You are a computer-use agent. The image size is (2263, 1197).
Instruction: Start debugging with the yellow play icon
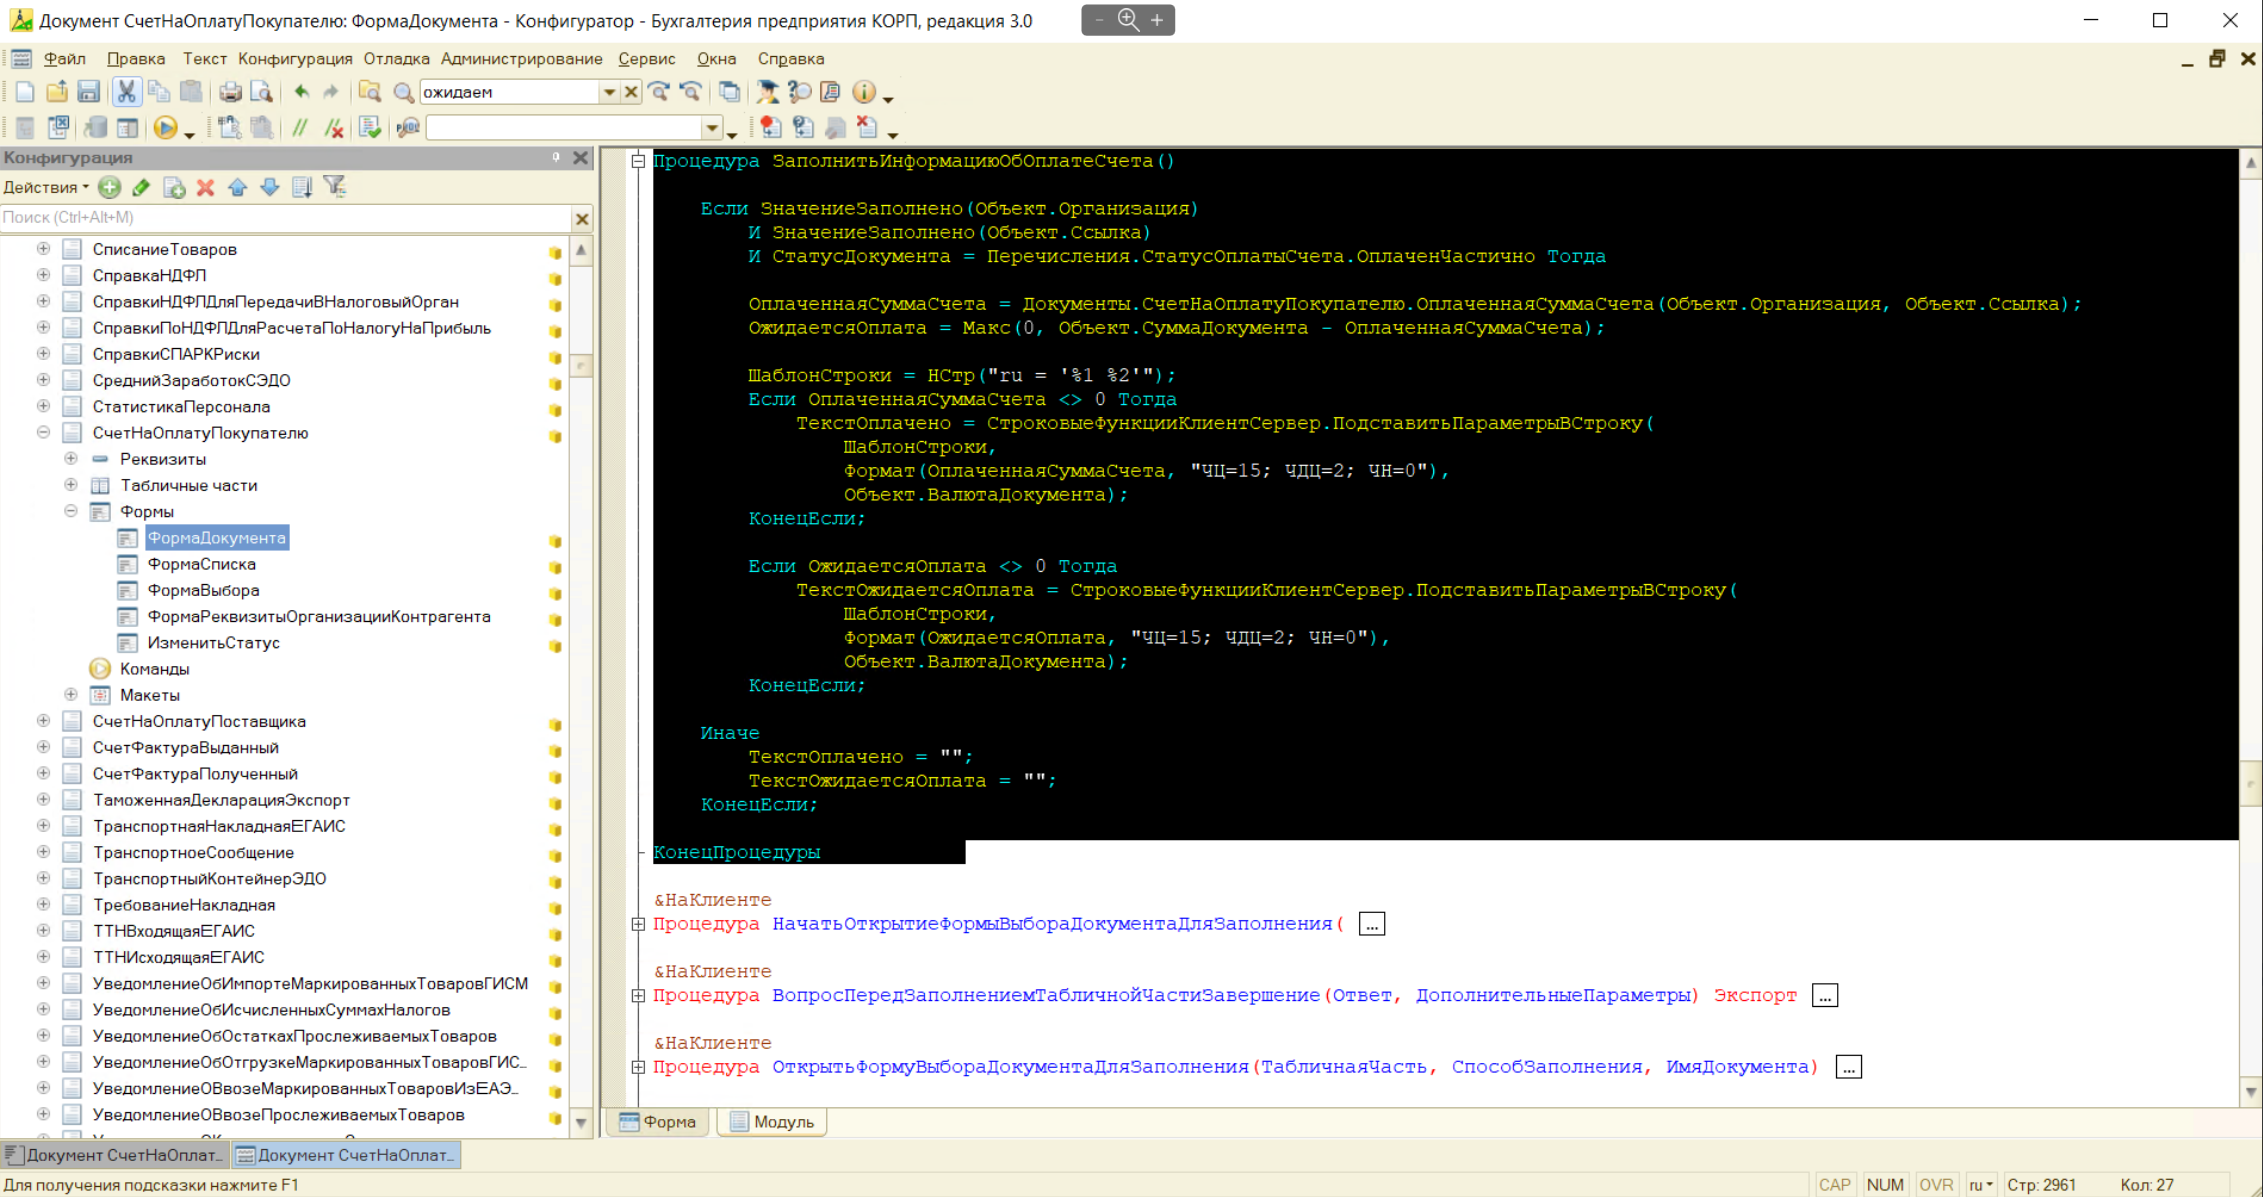click(x=165, y=128)
